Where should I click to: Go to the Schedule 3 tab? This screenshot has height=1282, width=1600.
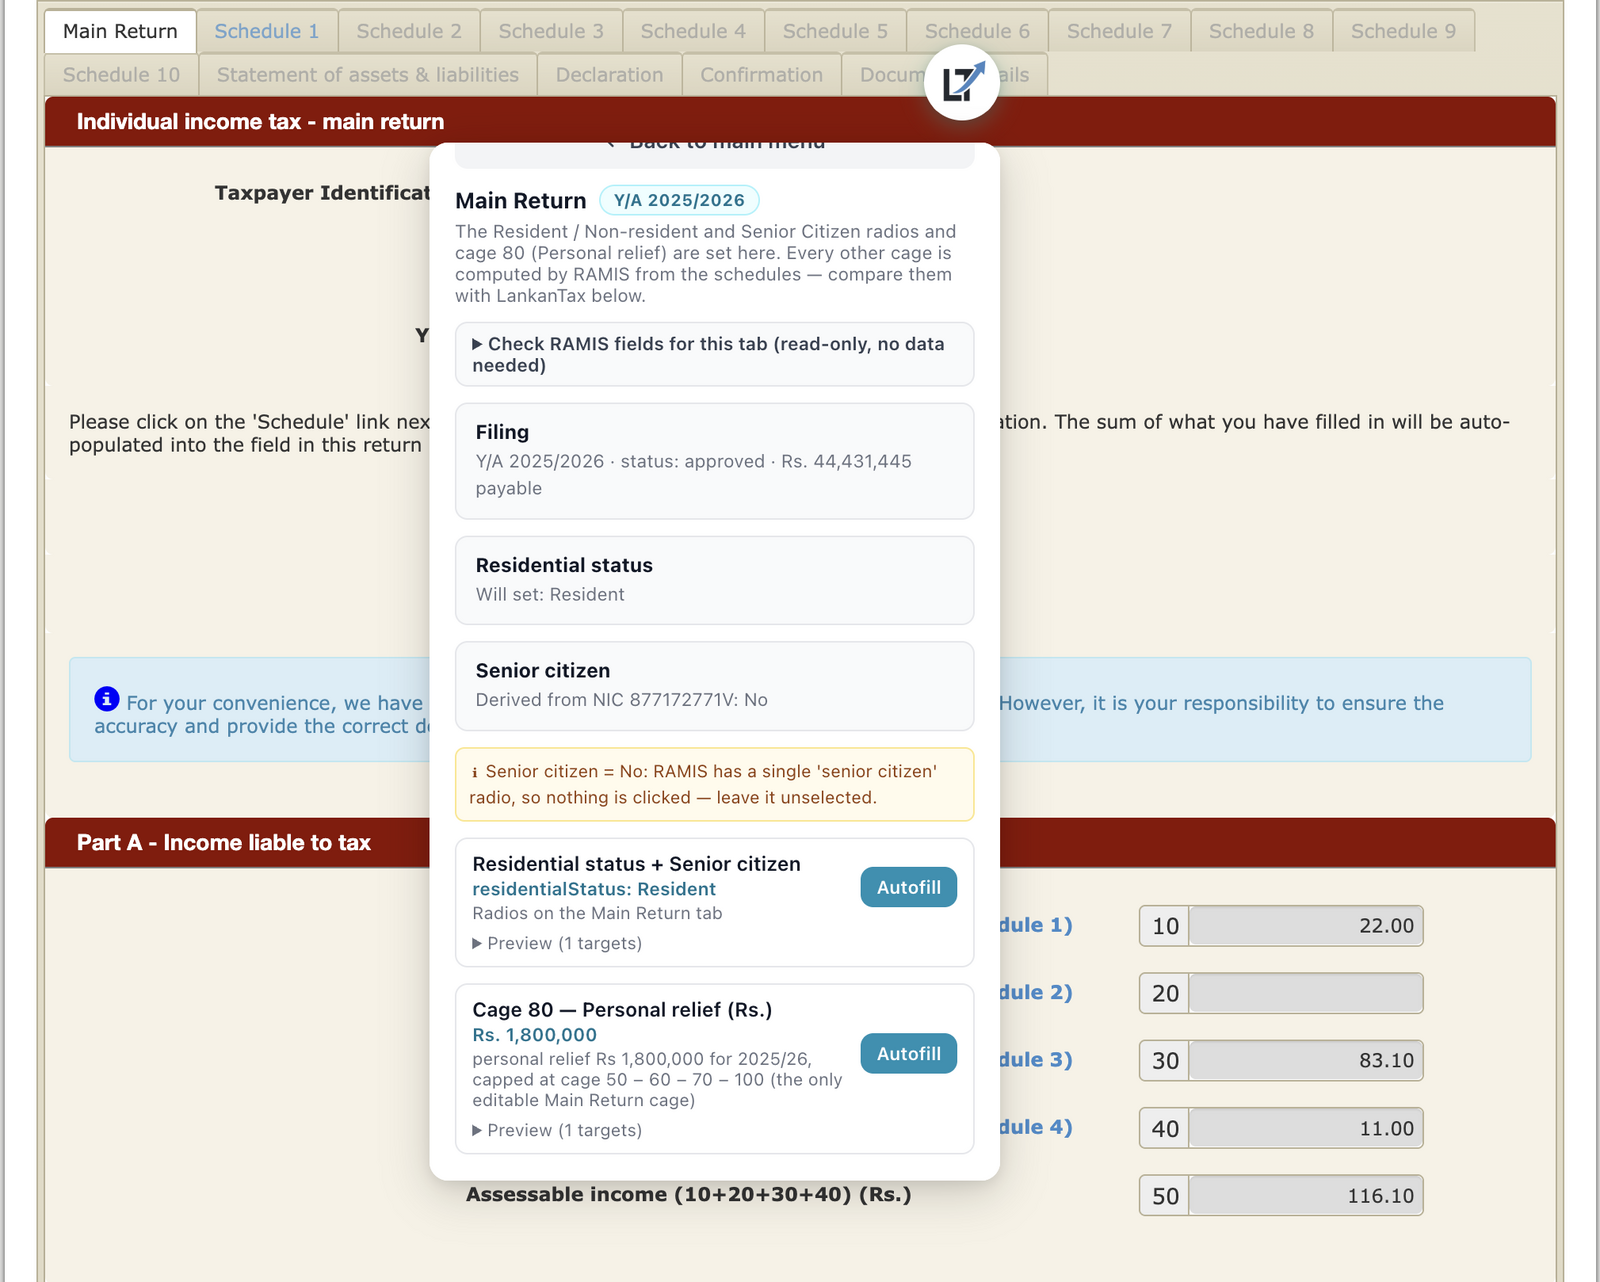pyautogui.click(x=551, y=31)
